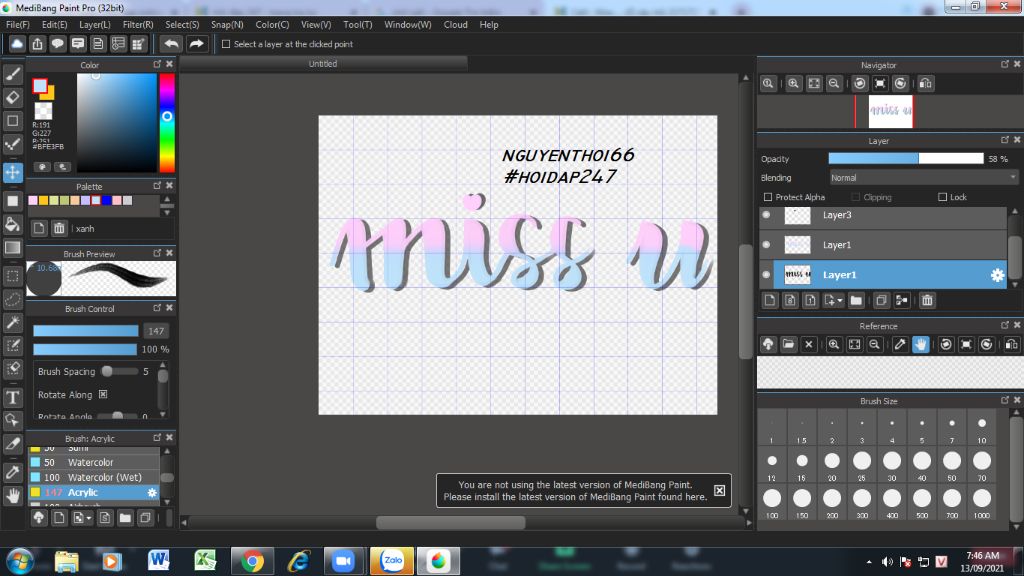Screen dimensions: 1024x576
Task: Select the Brush tool in the left toolbar
Action: click(12, 74)
